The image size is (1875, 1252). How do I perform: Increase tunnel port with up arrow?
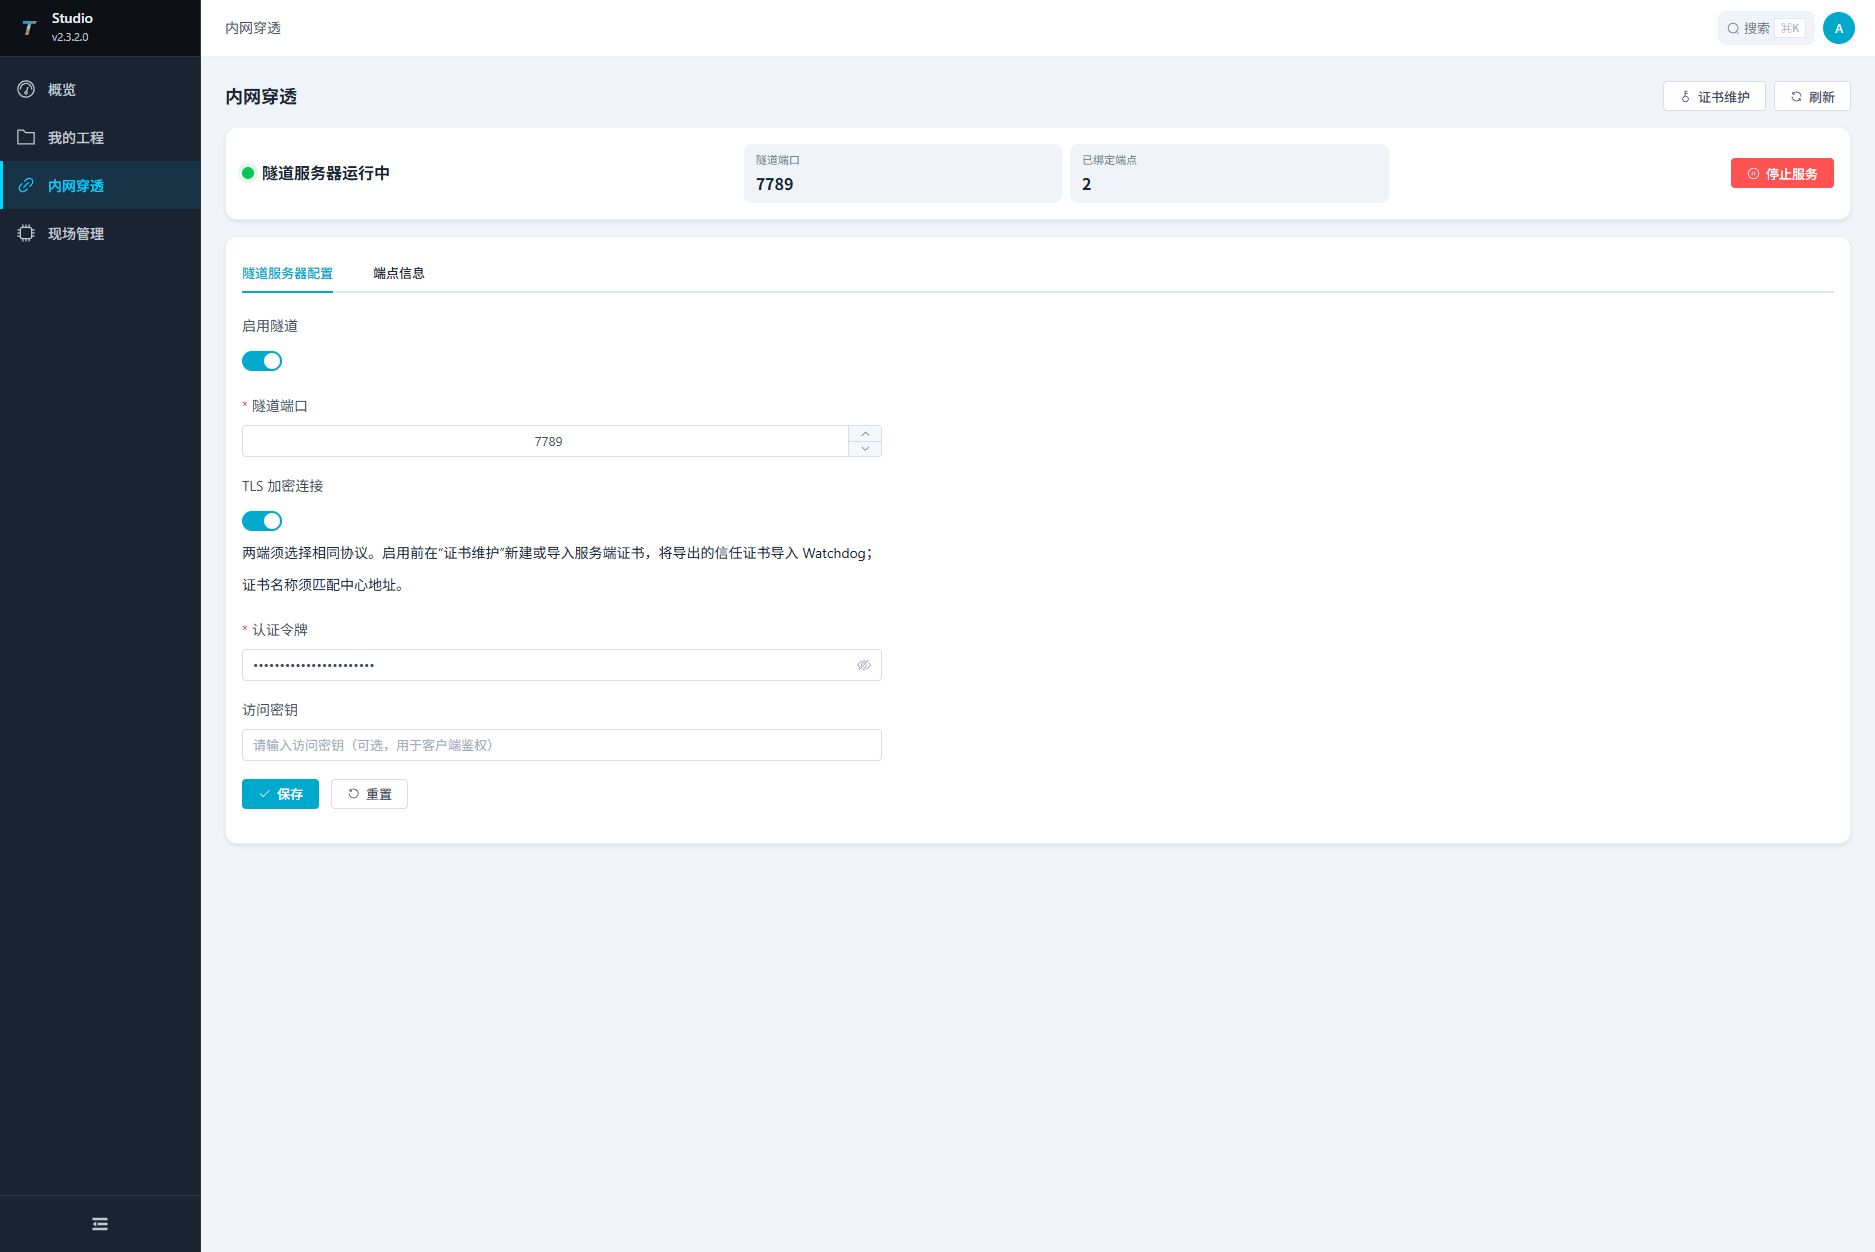point(865,433)
